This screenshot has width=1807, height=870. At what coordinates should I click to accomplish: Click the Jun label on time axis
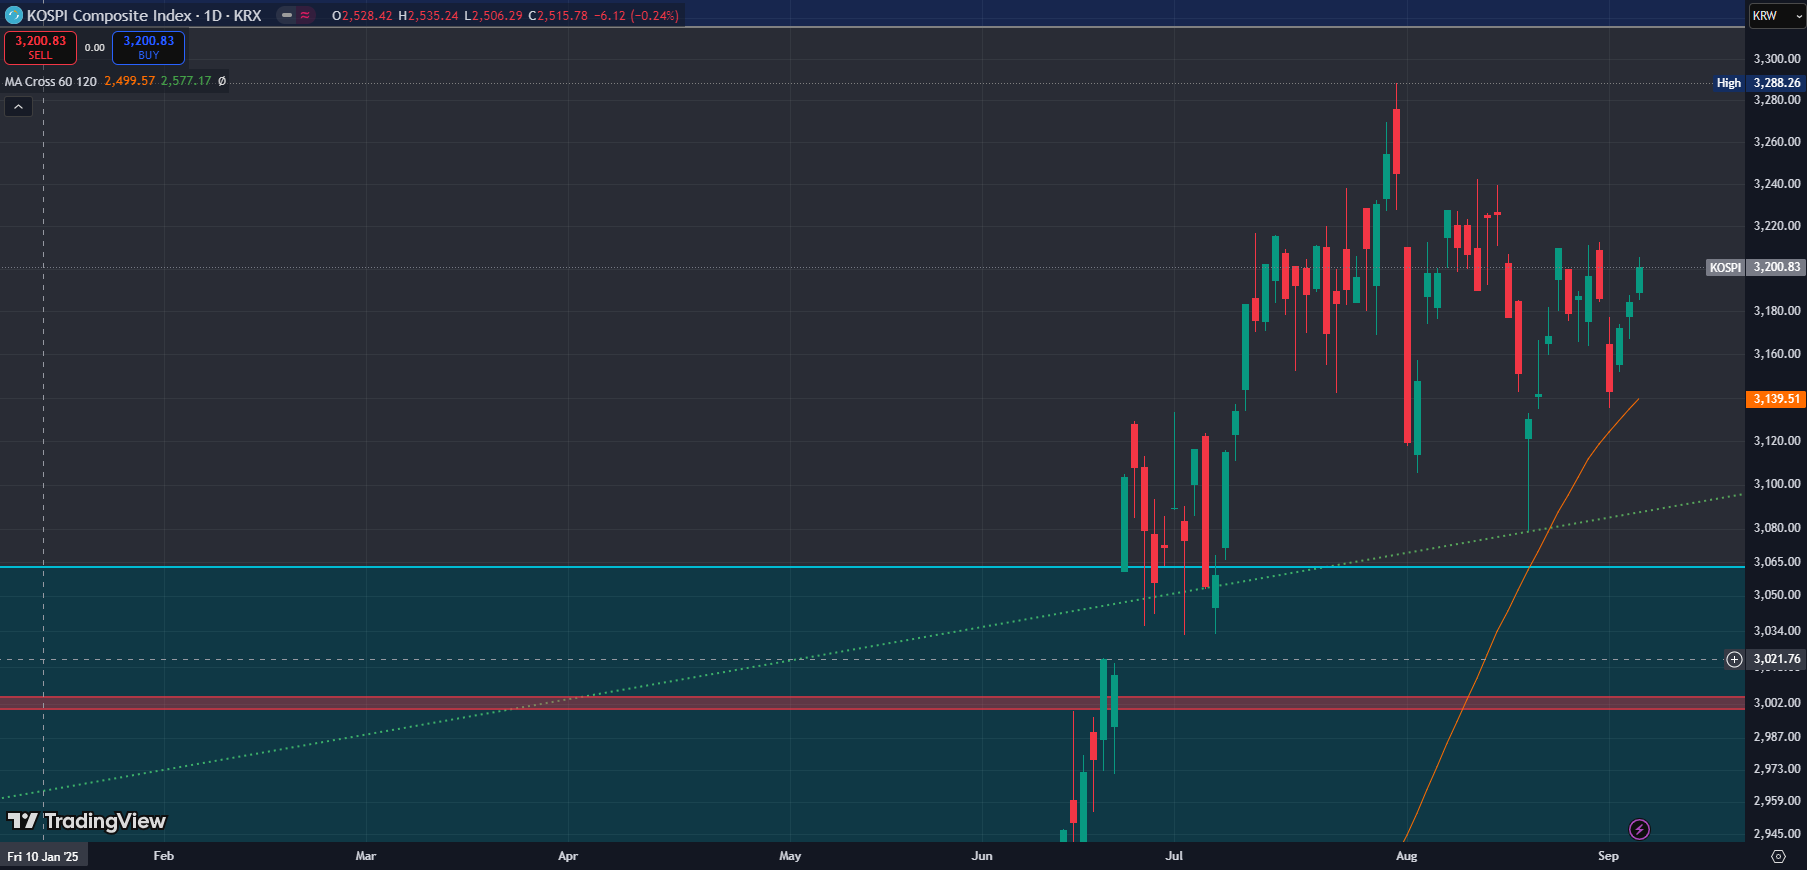click(982, 856)
